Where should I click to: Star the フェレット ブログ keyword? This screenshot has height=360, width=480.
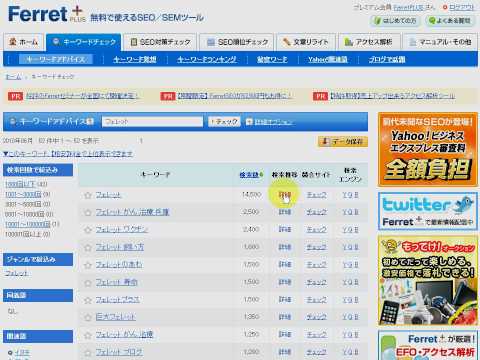click(88, 352)
